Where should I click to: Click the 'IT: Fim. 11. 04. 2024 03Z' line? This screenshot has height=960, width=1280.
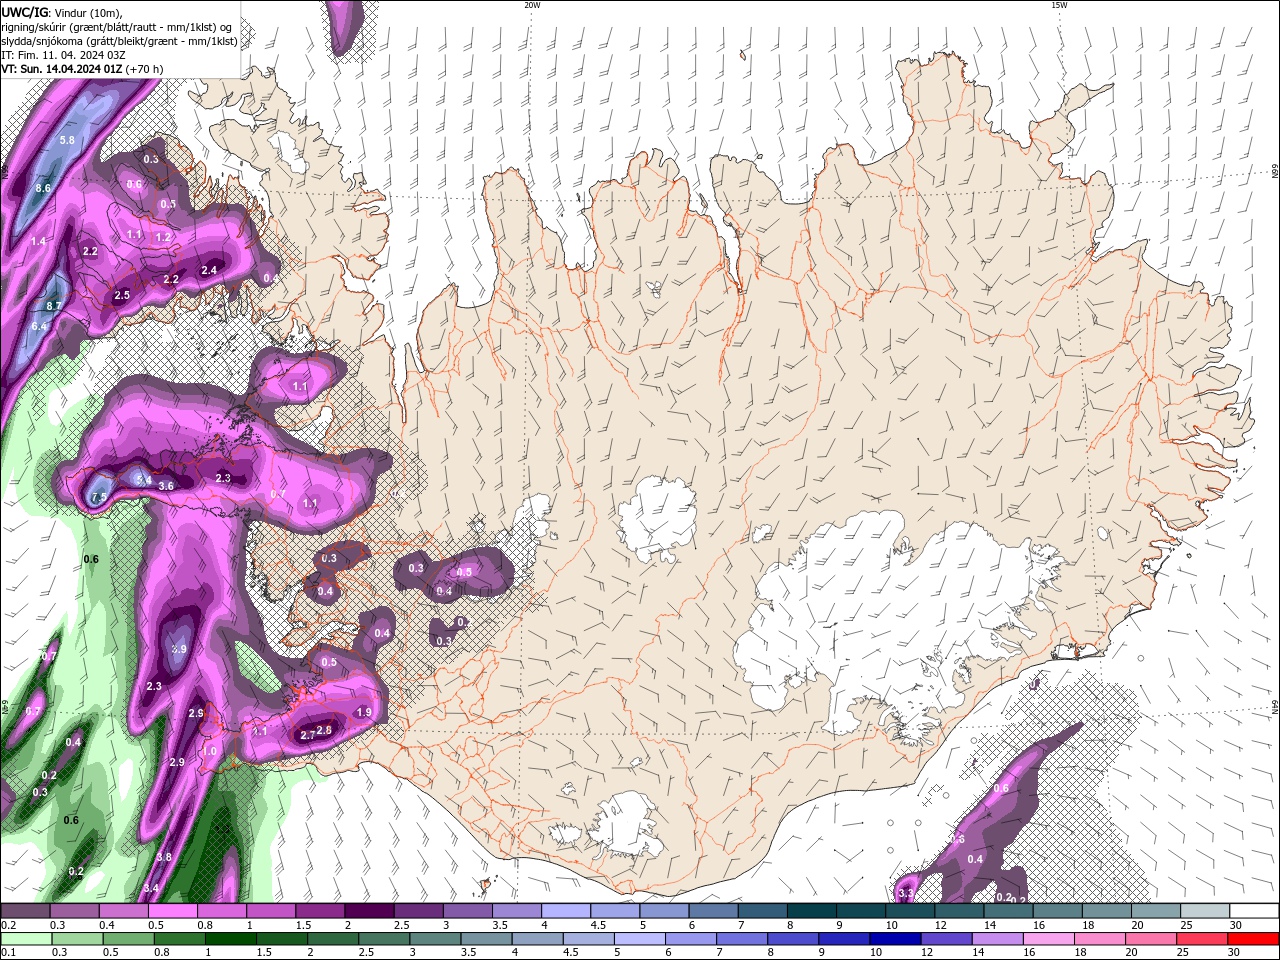point(62,55)
